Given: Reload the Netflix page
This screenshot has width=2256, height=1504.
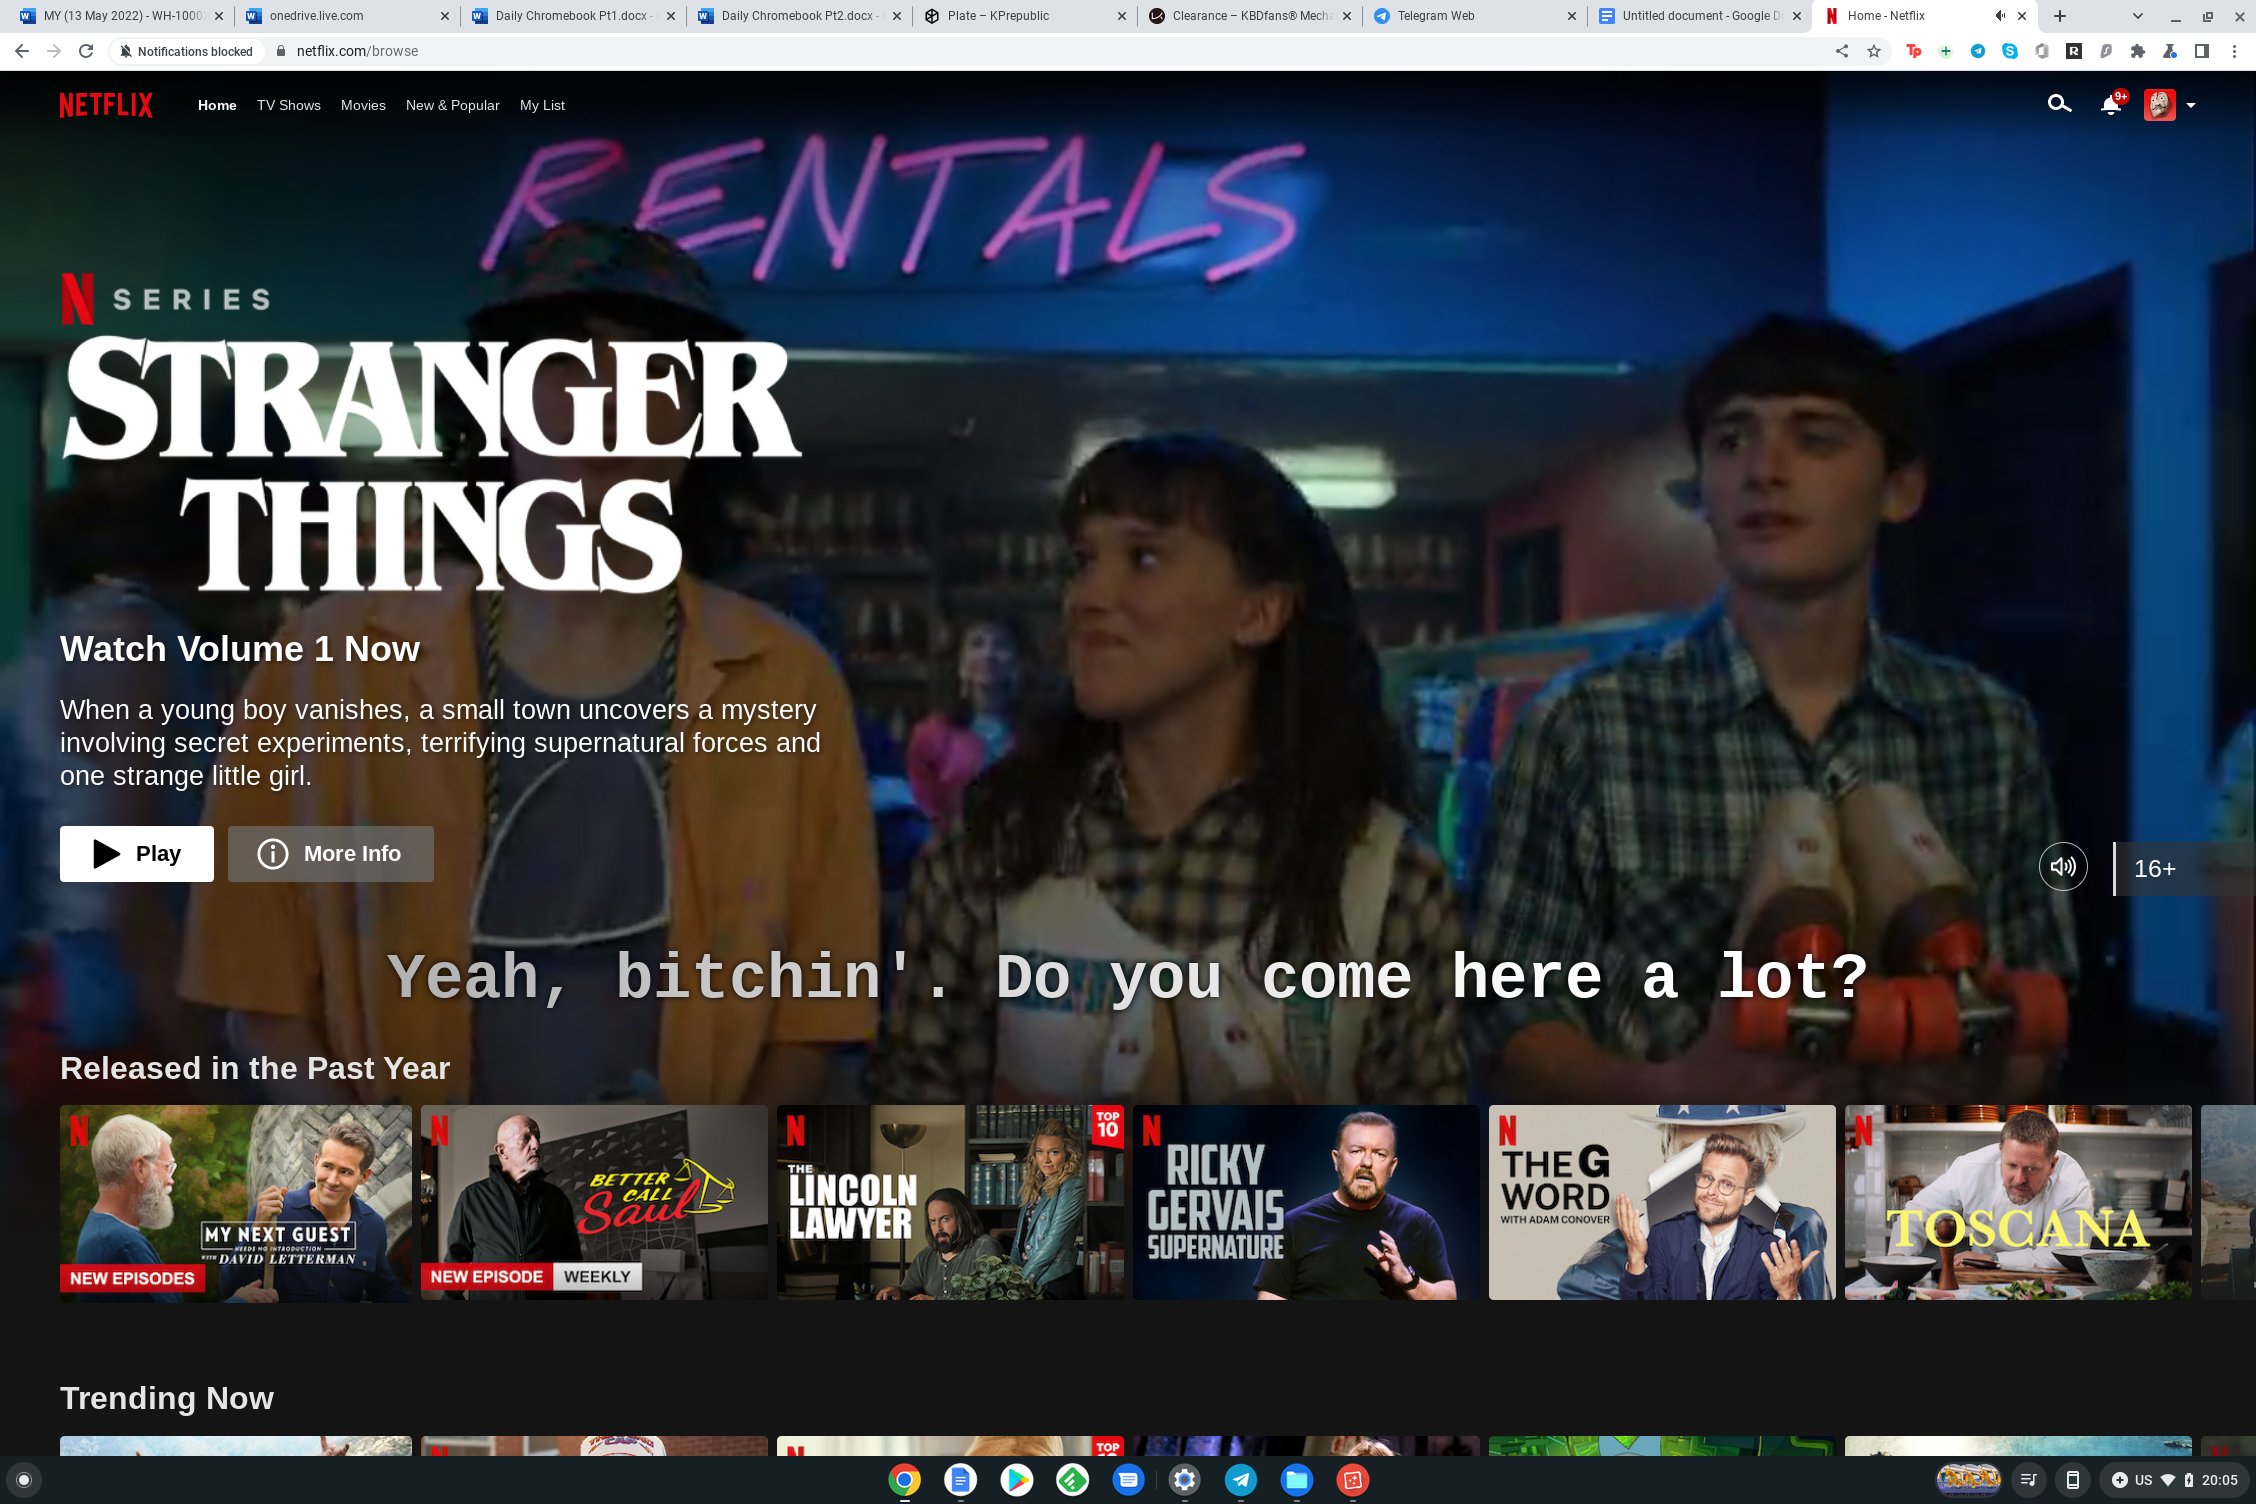Looking at the screenshot, I should (86, 51).
